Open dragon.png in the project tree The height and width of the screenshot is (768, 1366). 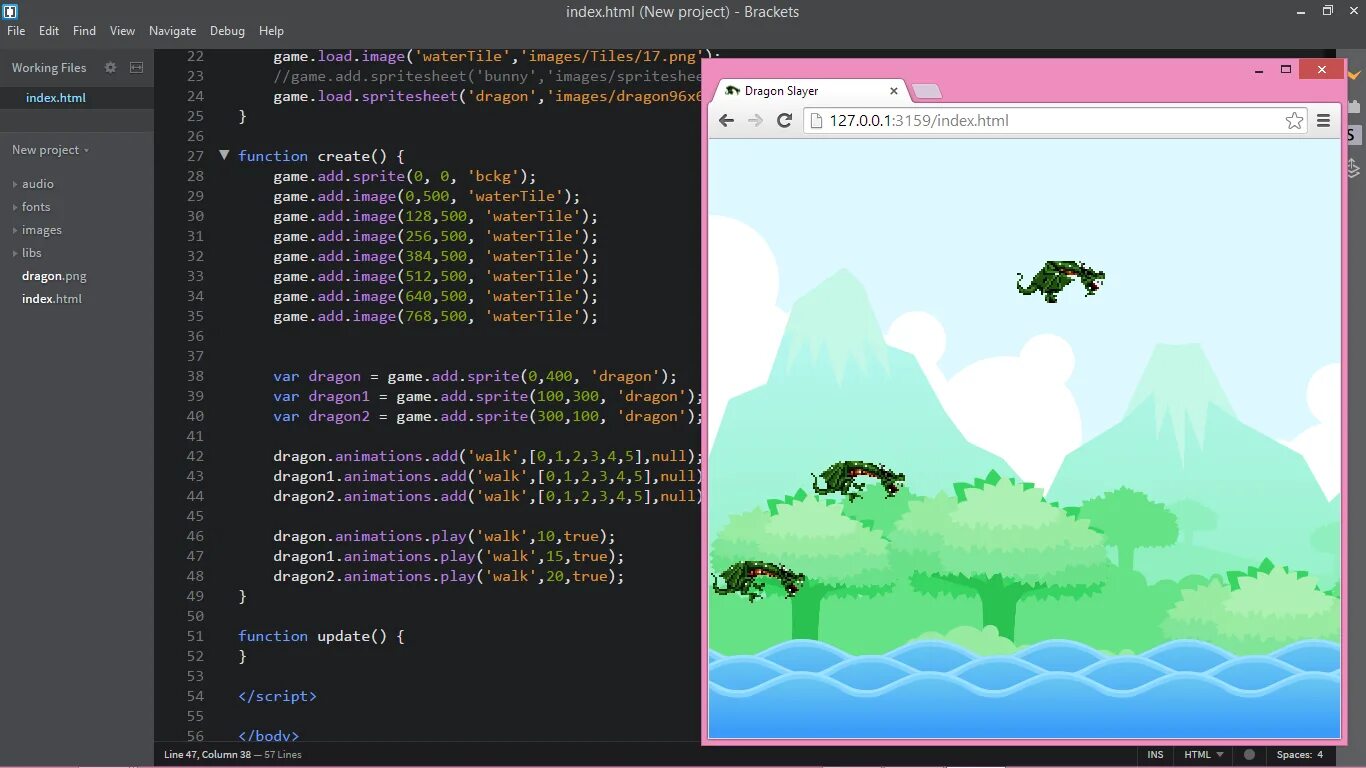[x=54, y=276]
